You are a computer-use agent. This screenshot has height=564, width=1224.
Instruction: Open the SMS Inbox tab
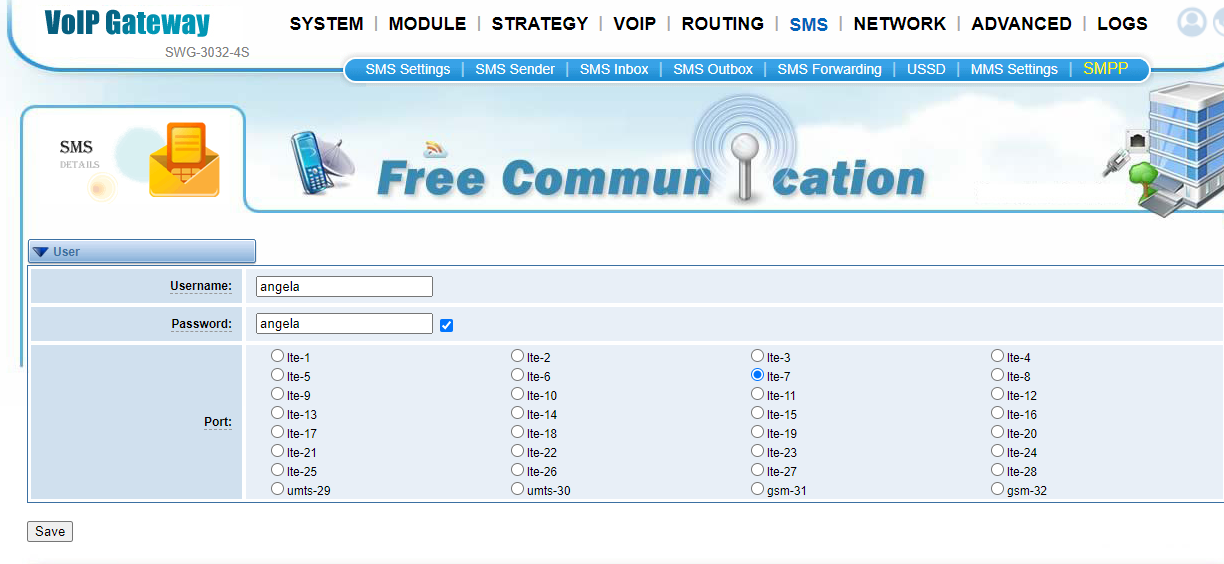tap(614, 69)
